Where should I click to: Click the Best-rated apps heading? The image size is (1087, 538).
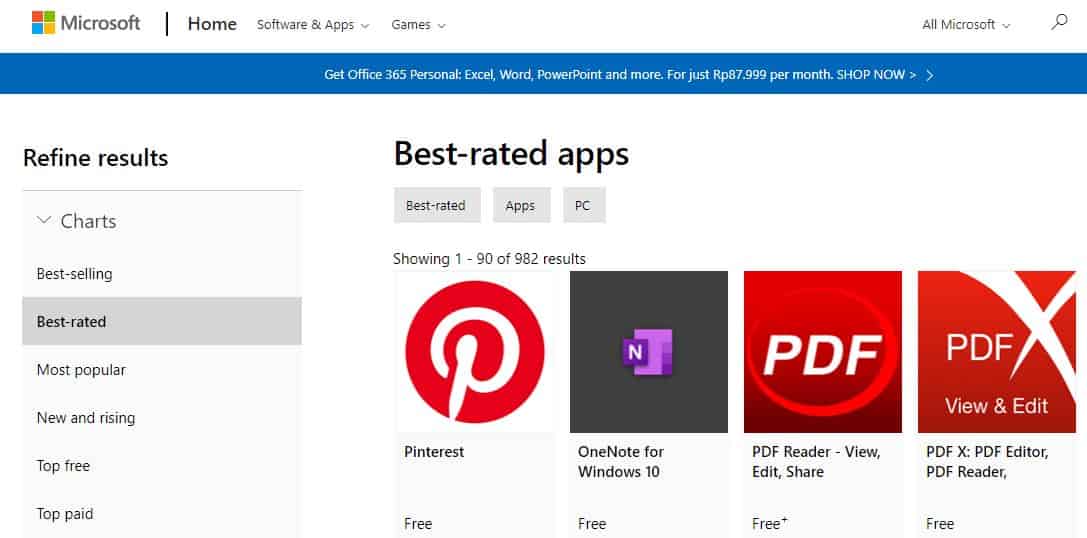pyautogui.click(x=512, y=153)
